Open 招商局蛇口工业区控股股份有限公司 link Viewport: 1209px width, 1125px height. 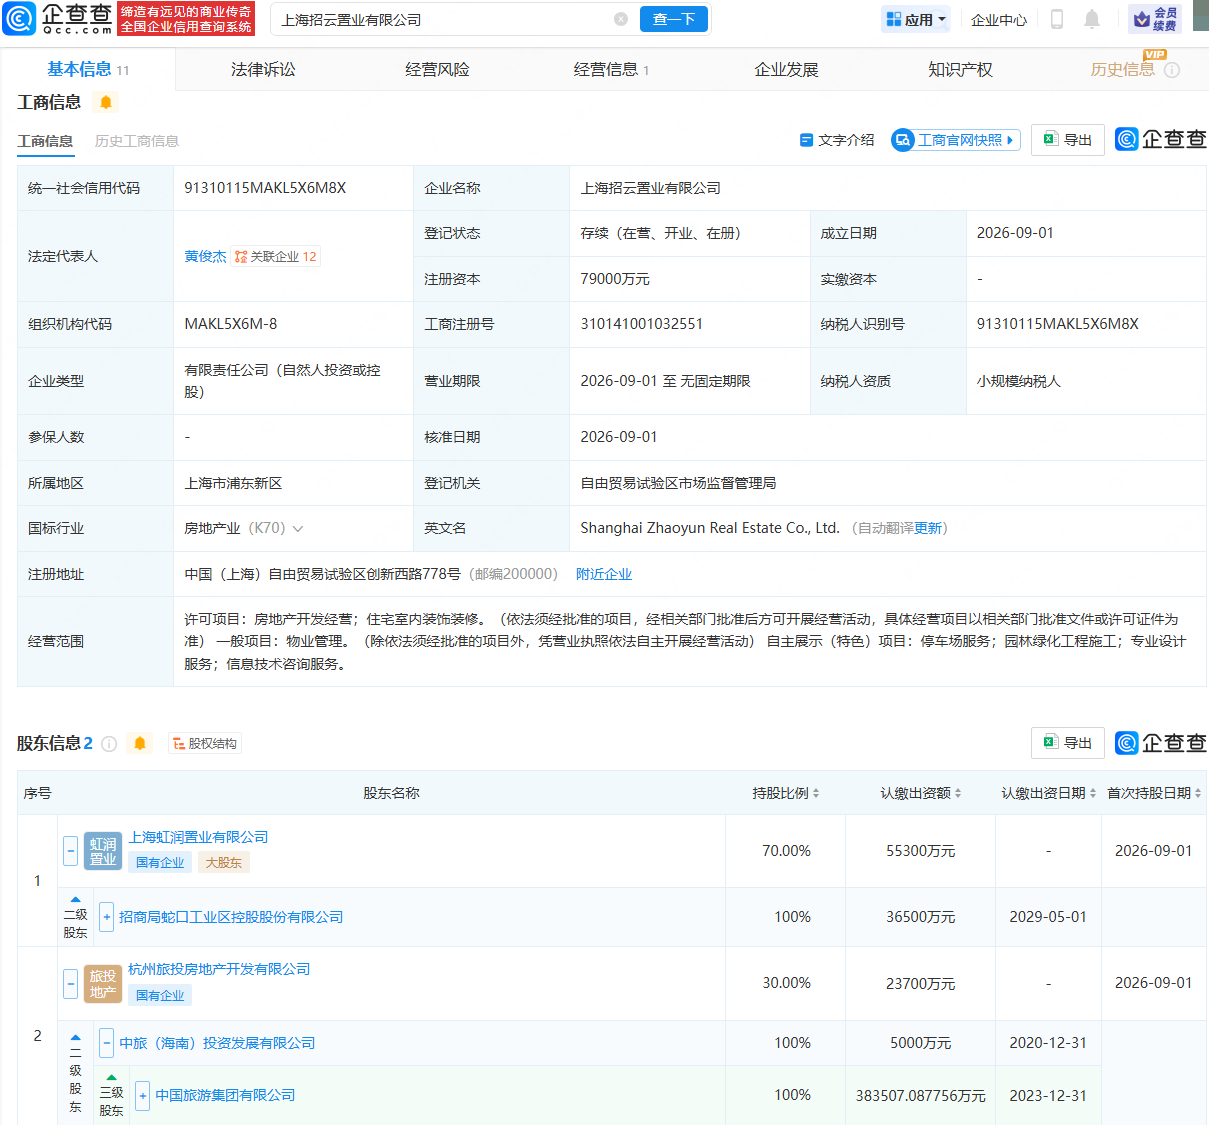[x=231, y=917]
